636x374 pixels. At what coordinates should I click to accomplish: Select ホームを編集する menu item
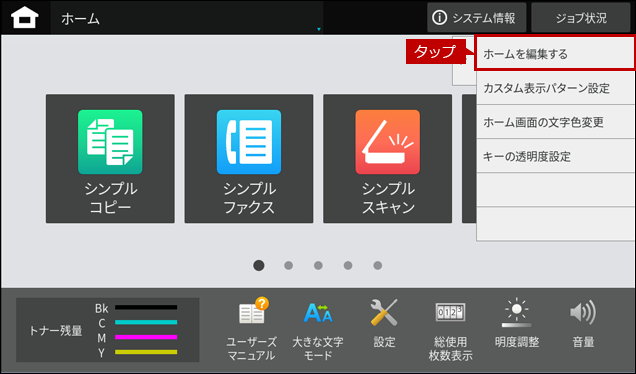tap(555, 54)
